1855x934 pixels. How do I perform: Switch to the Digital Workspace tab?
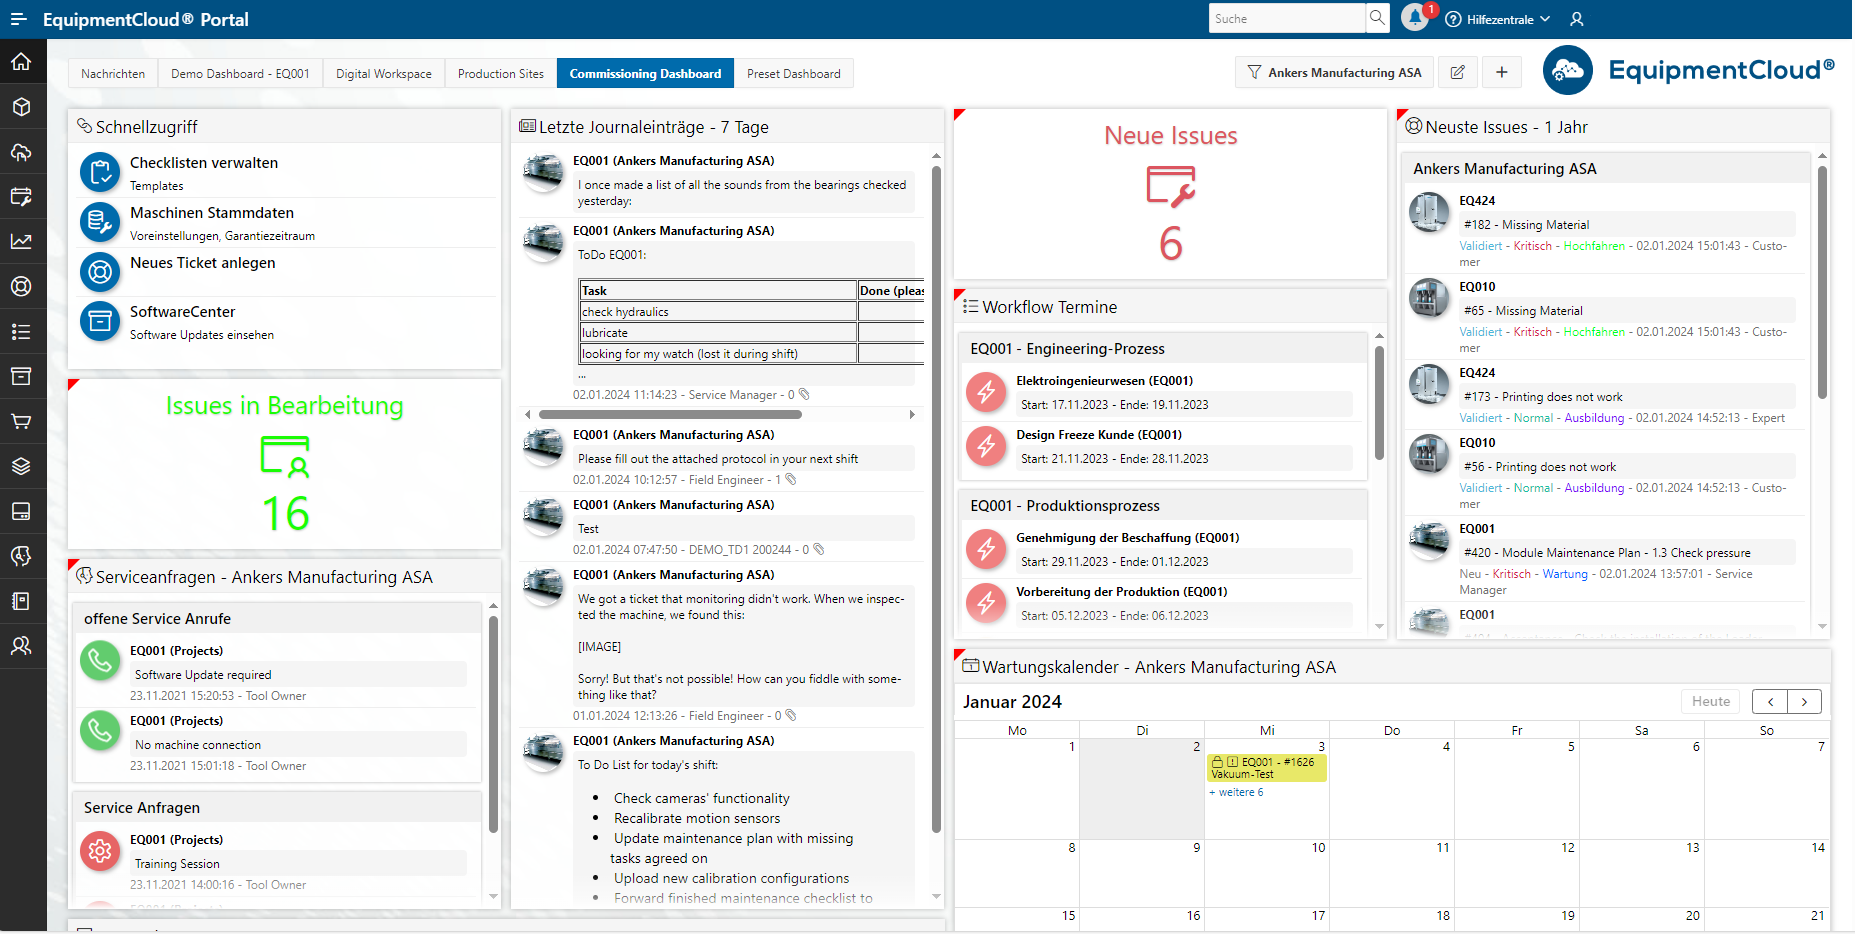pyautogui.click(x=383, y=74)
